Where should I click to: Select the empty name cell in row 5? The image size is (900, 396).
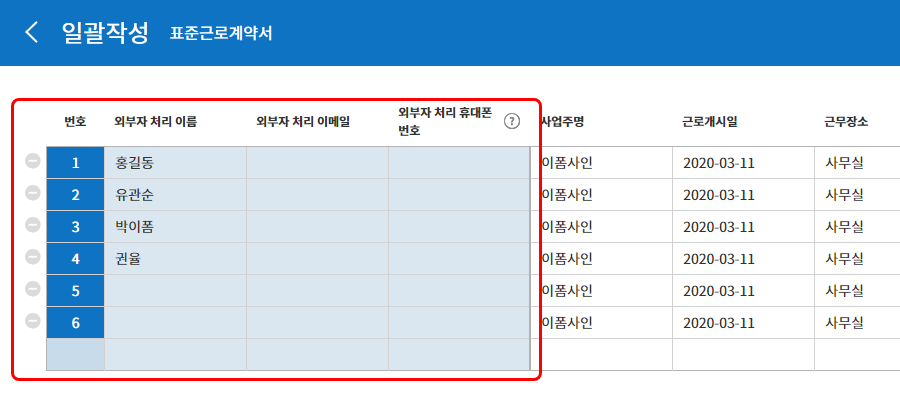pyautogui.click(x=175, y=291)
